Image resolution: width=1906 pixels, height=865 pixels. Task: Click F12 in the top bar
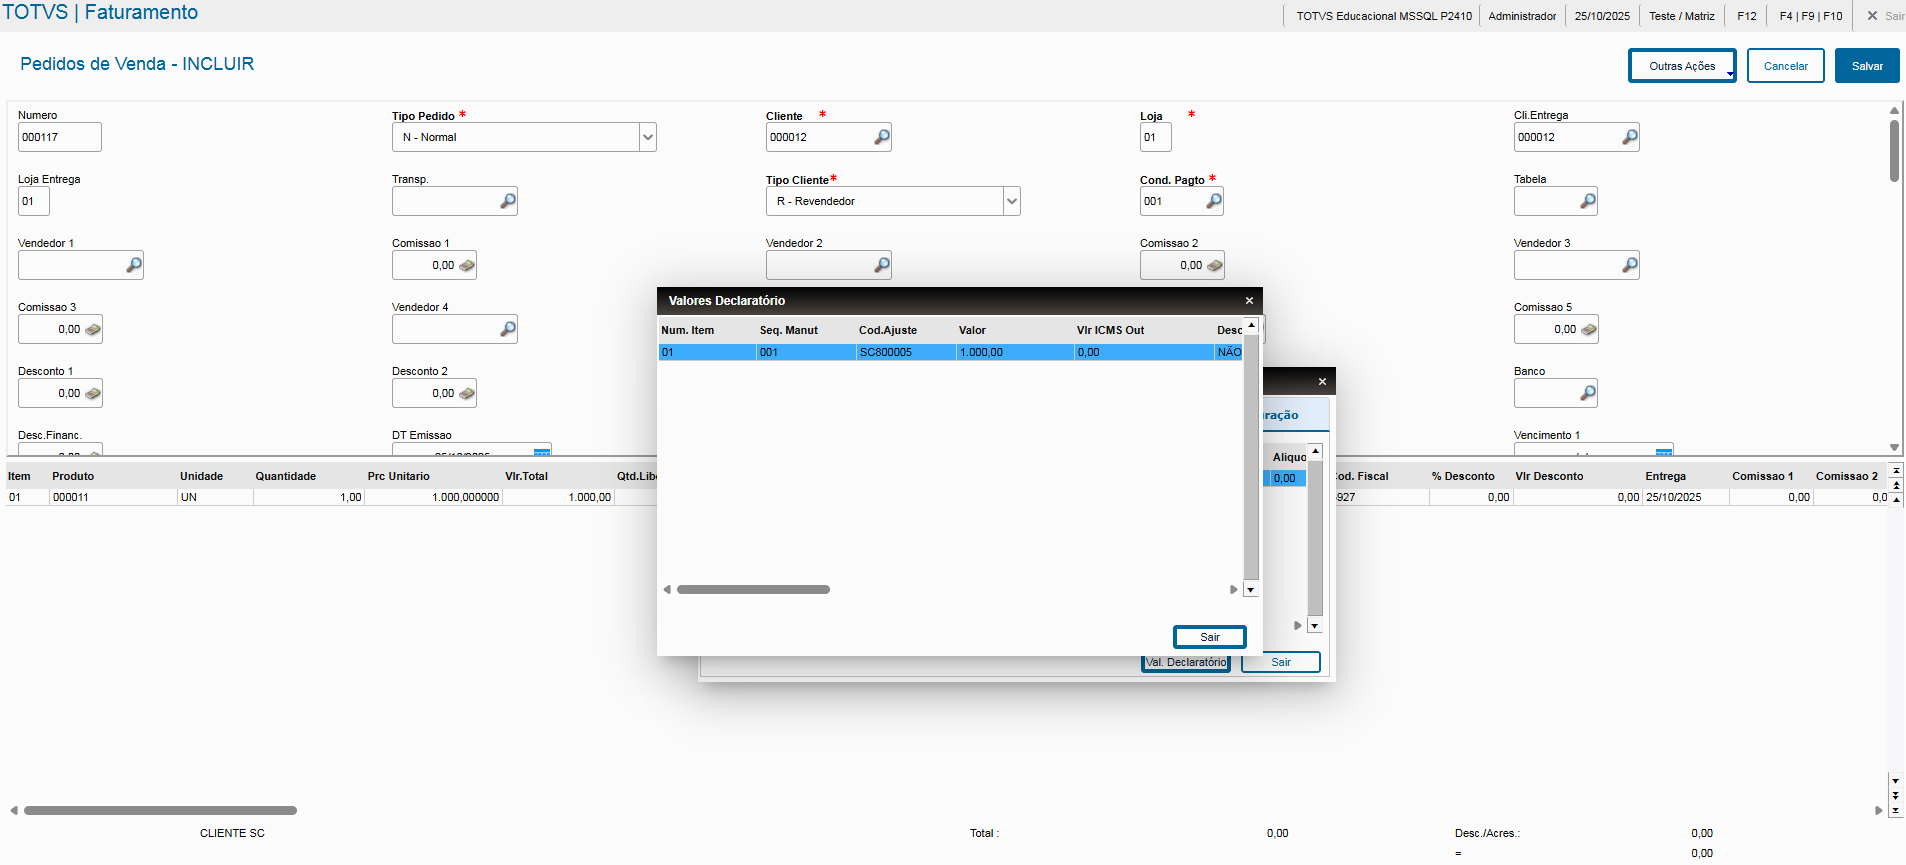point(1746,16)
